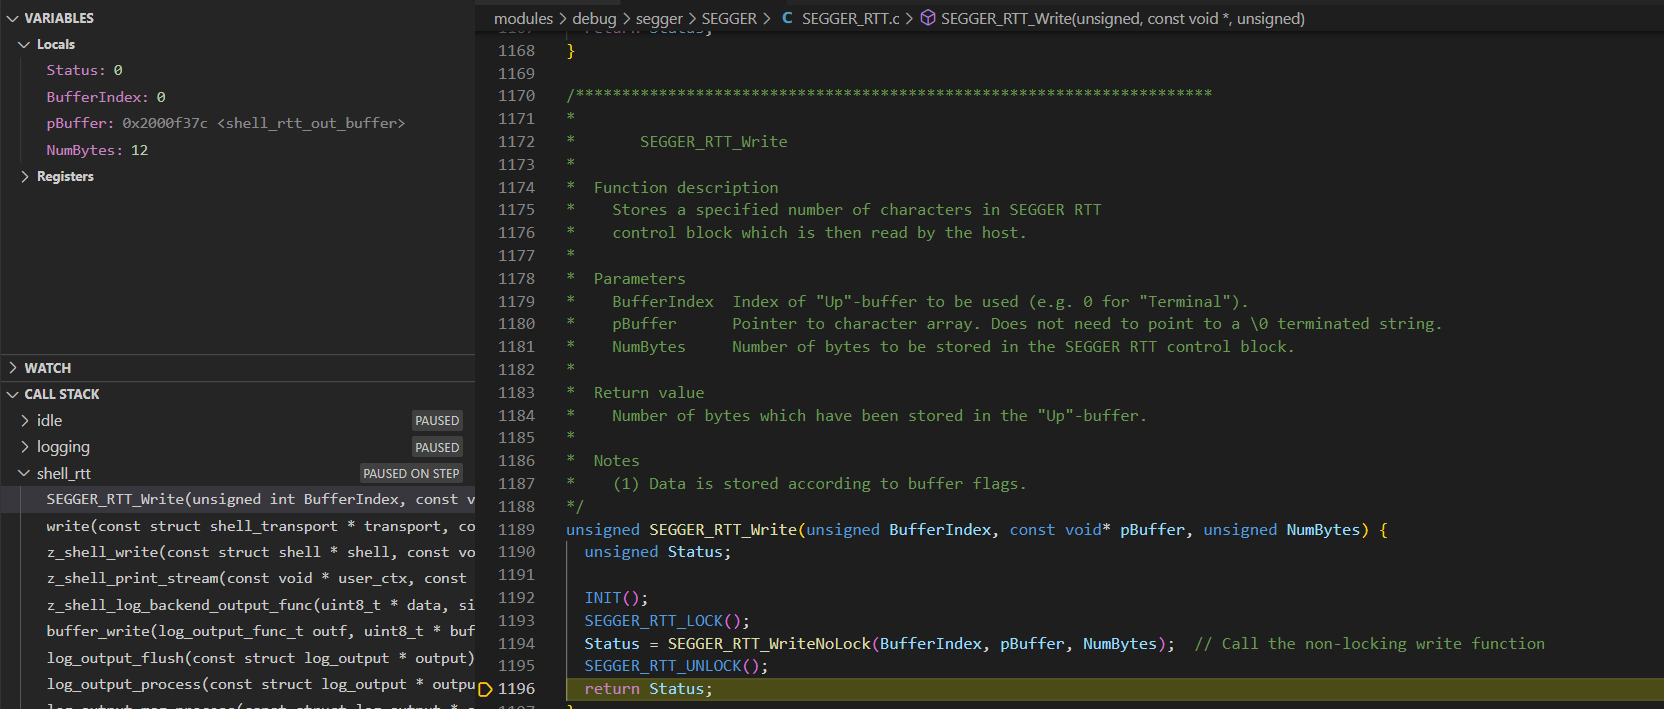Viewport: 1664px width, 709px height.
Task: Select the 'Status: 0' local variable
Action: (x=238, y=70)
